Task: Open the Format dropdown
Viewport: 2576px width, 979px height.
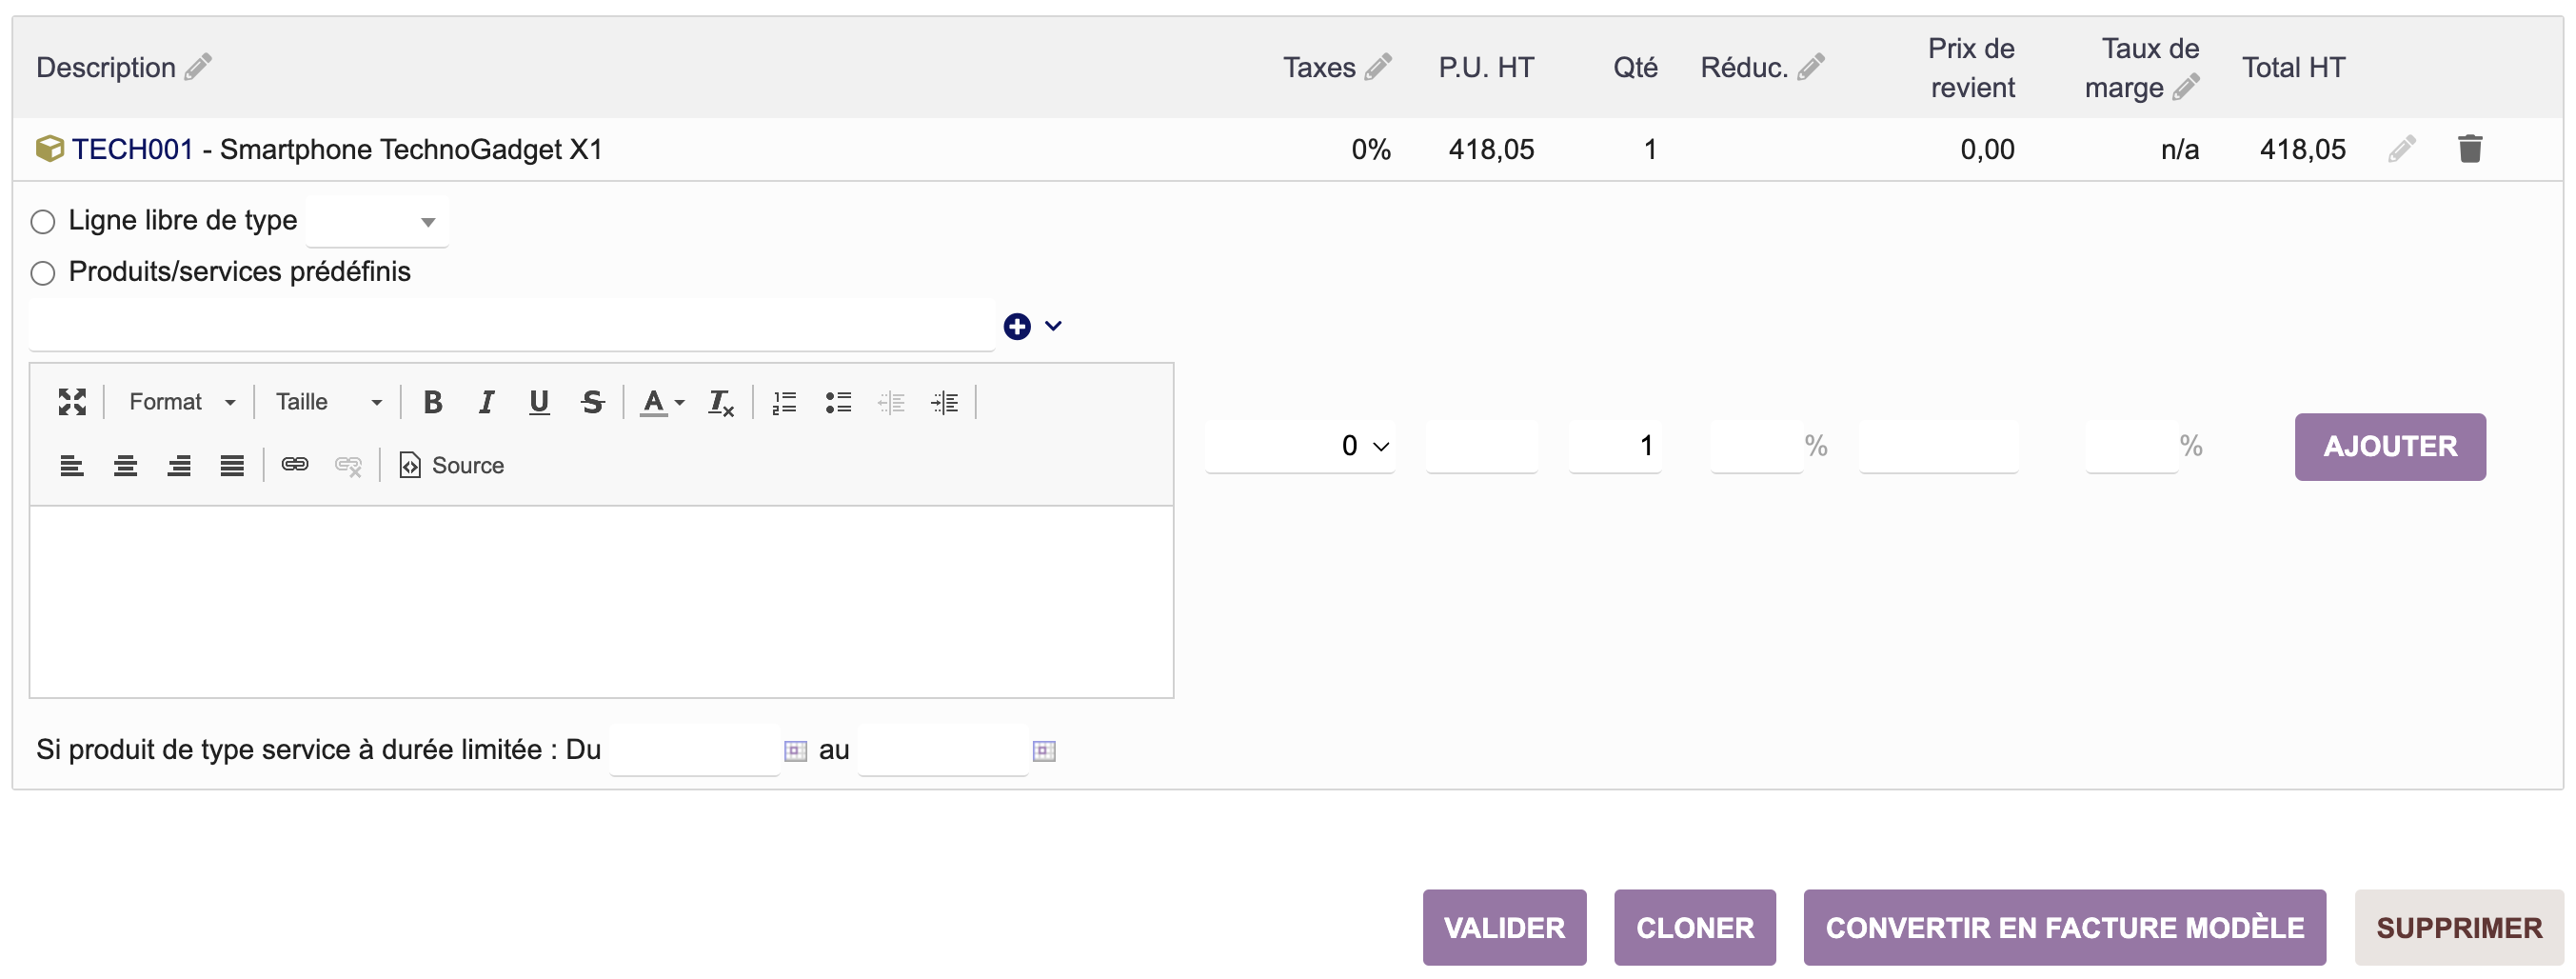Action: tap(181, 402)
